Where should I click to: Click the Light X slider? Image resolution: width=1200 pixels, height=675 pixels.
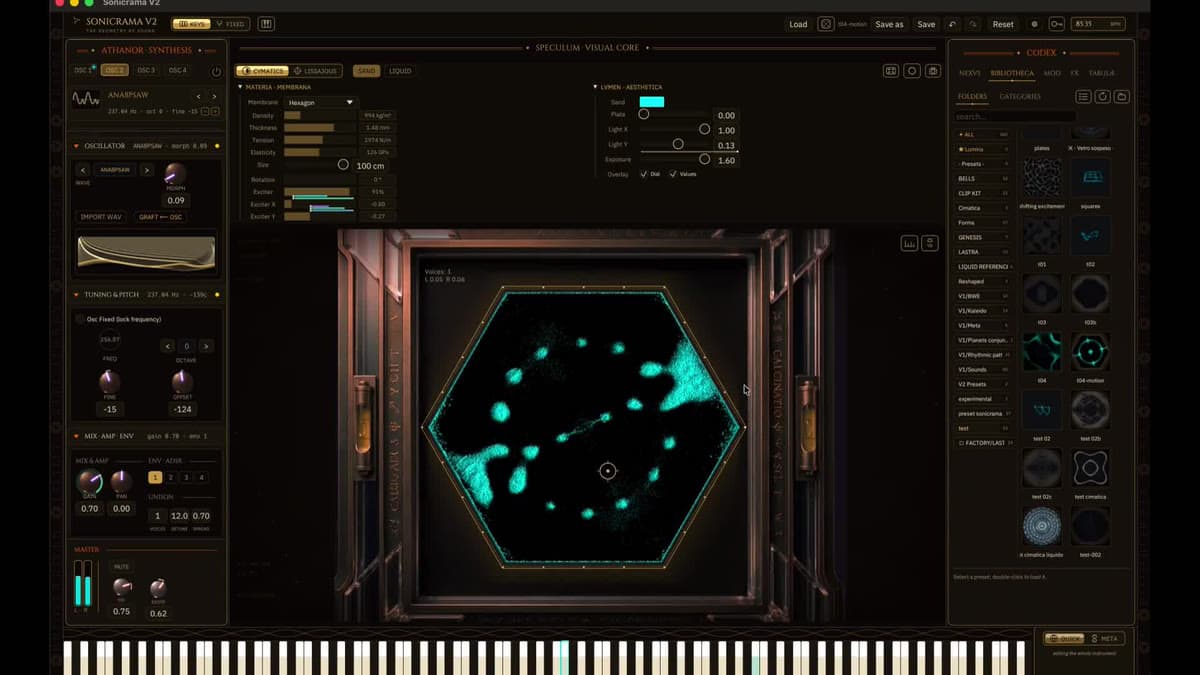pos(674,129)
